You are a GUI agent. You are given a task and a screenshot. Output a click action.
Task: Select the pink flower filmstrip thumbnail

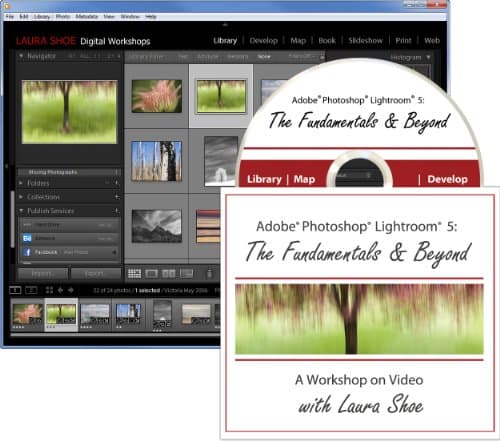point(28,314)
